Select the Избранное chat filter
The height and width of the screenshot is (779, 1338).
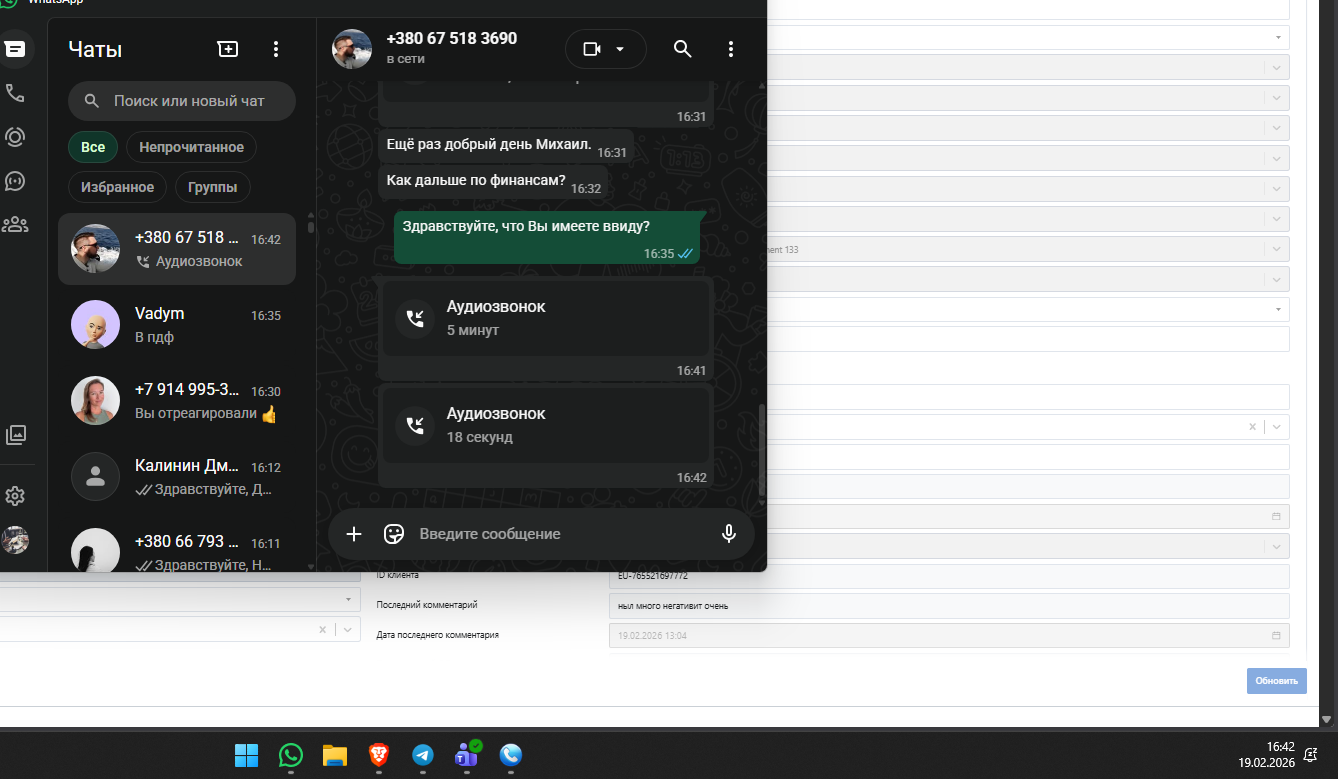point(117,187)
